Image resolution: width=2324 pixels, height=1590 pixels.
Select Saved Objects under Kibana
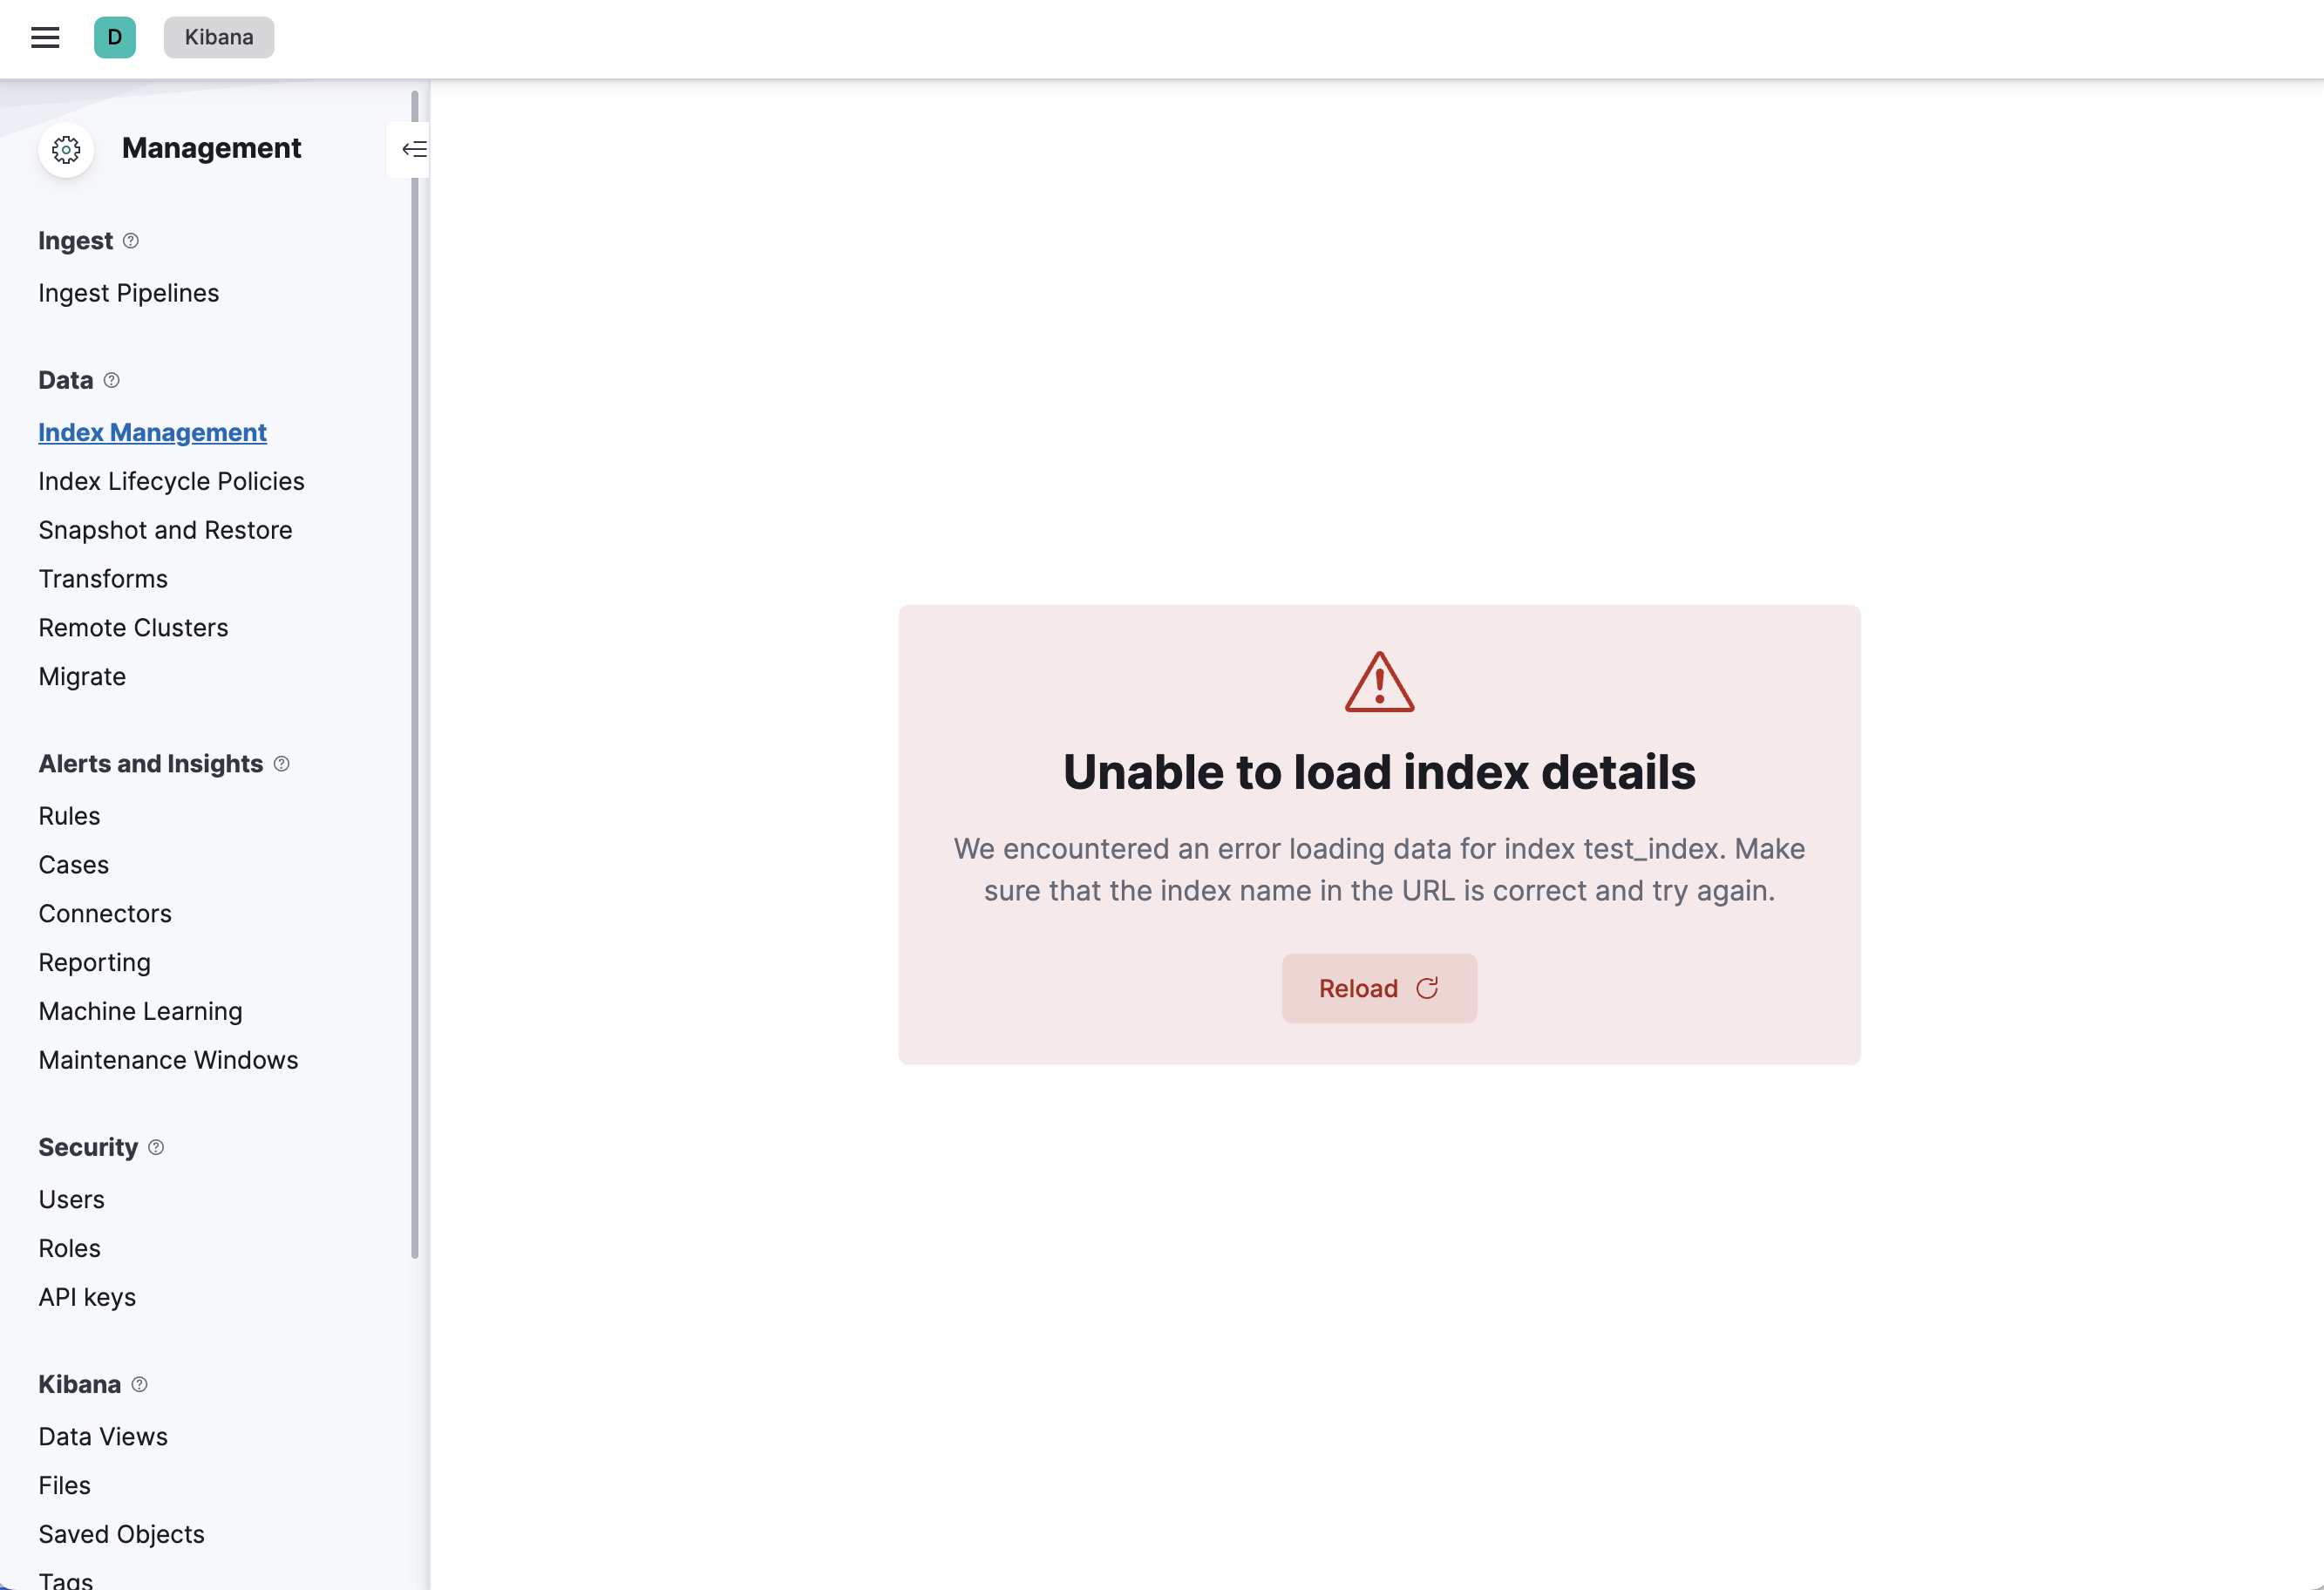(120, 1533)
